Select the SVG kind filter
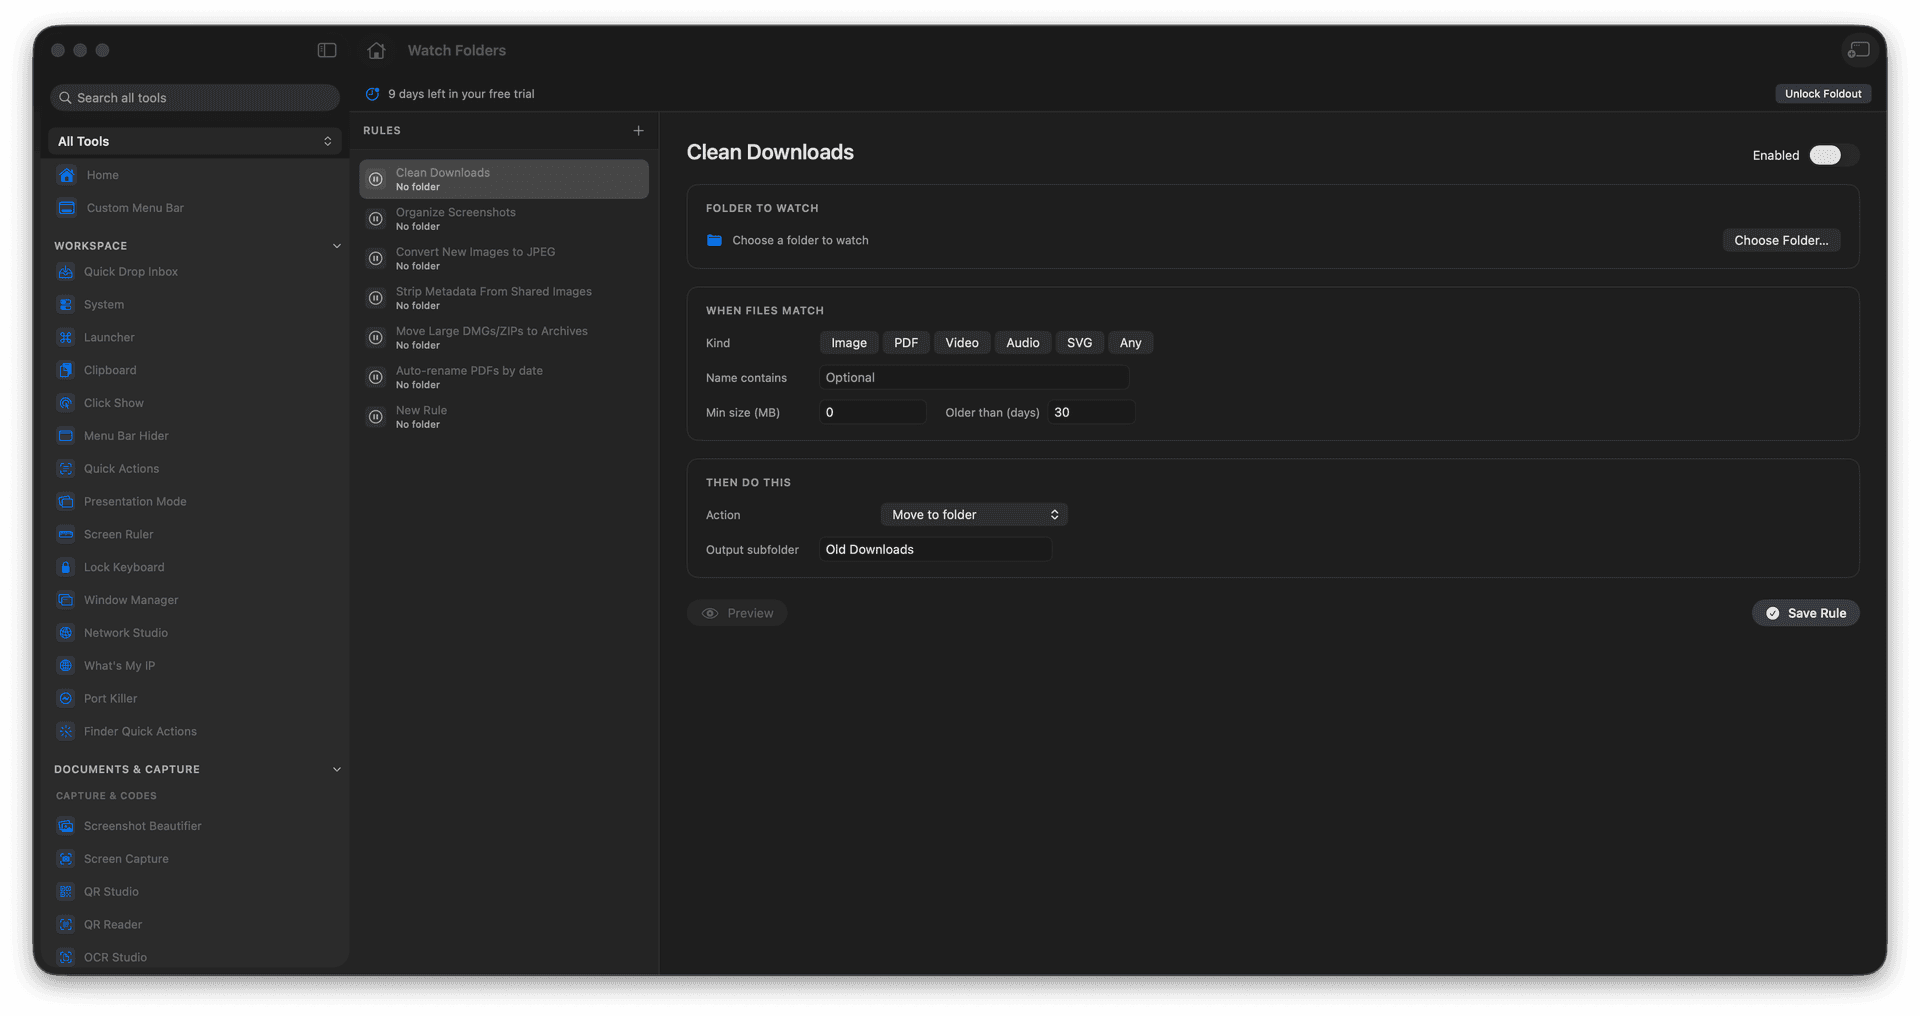This screenshot has height=1016, width=1920. point(1080,343)
